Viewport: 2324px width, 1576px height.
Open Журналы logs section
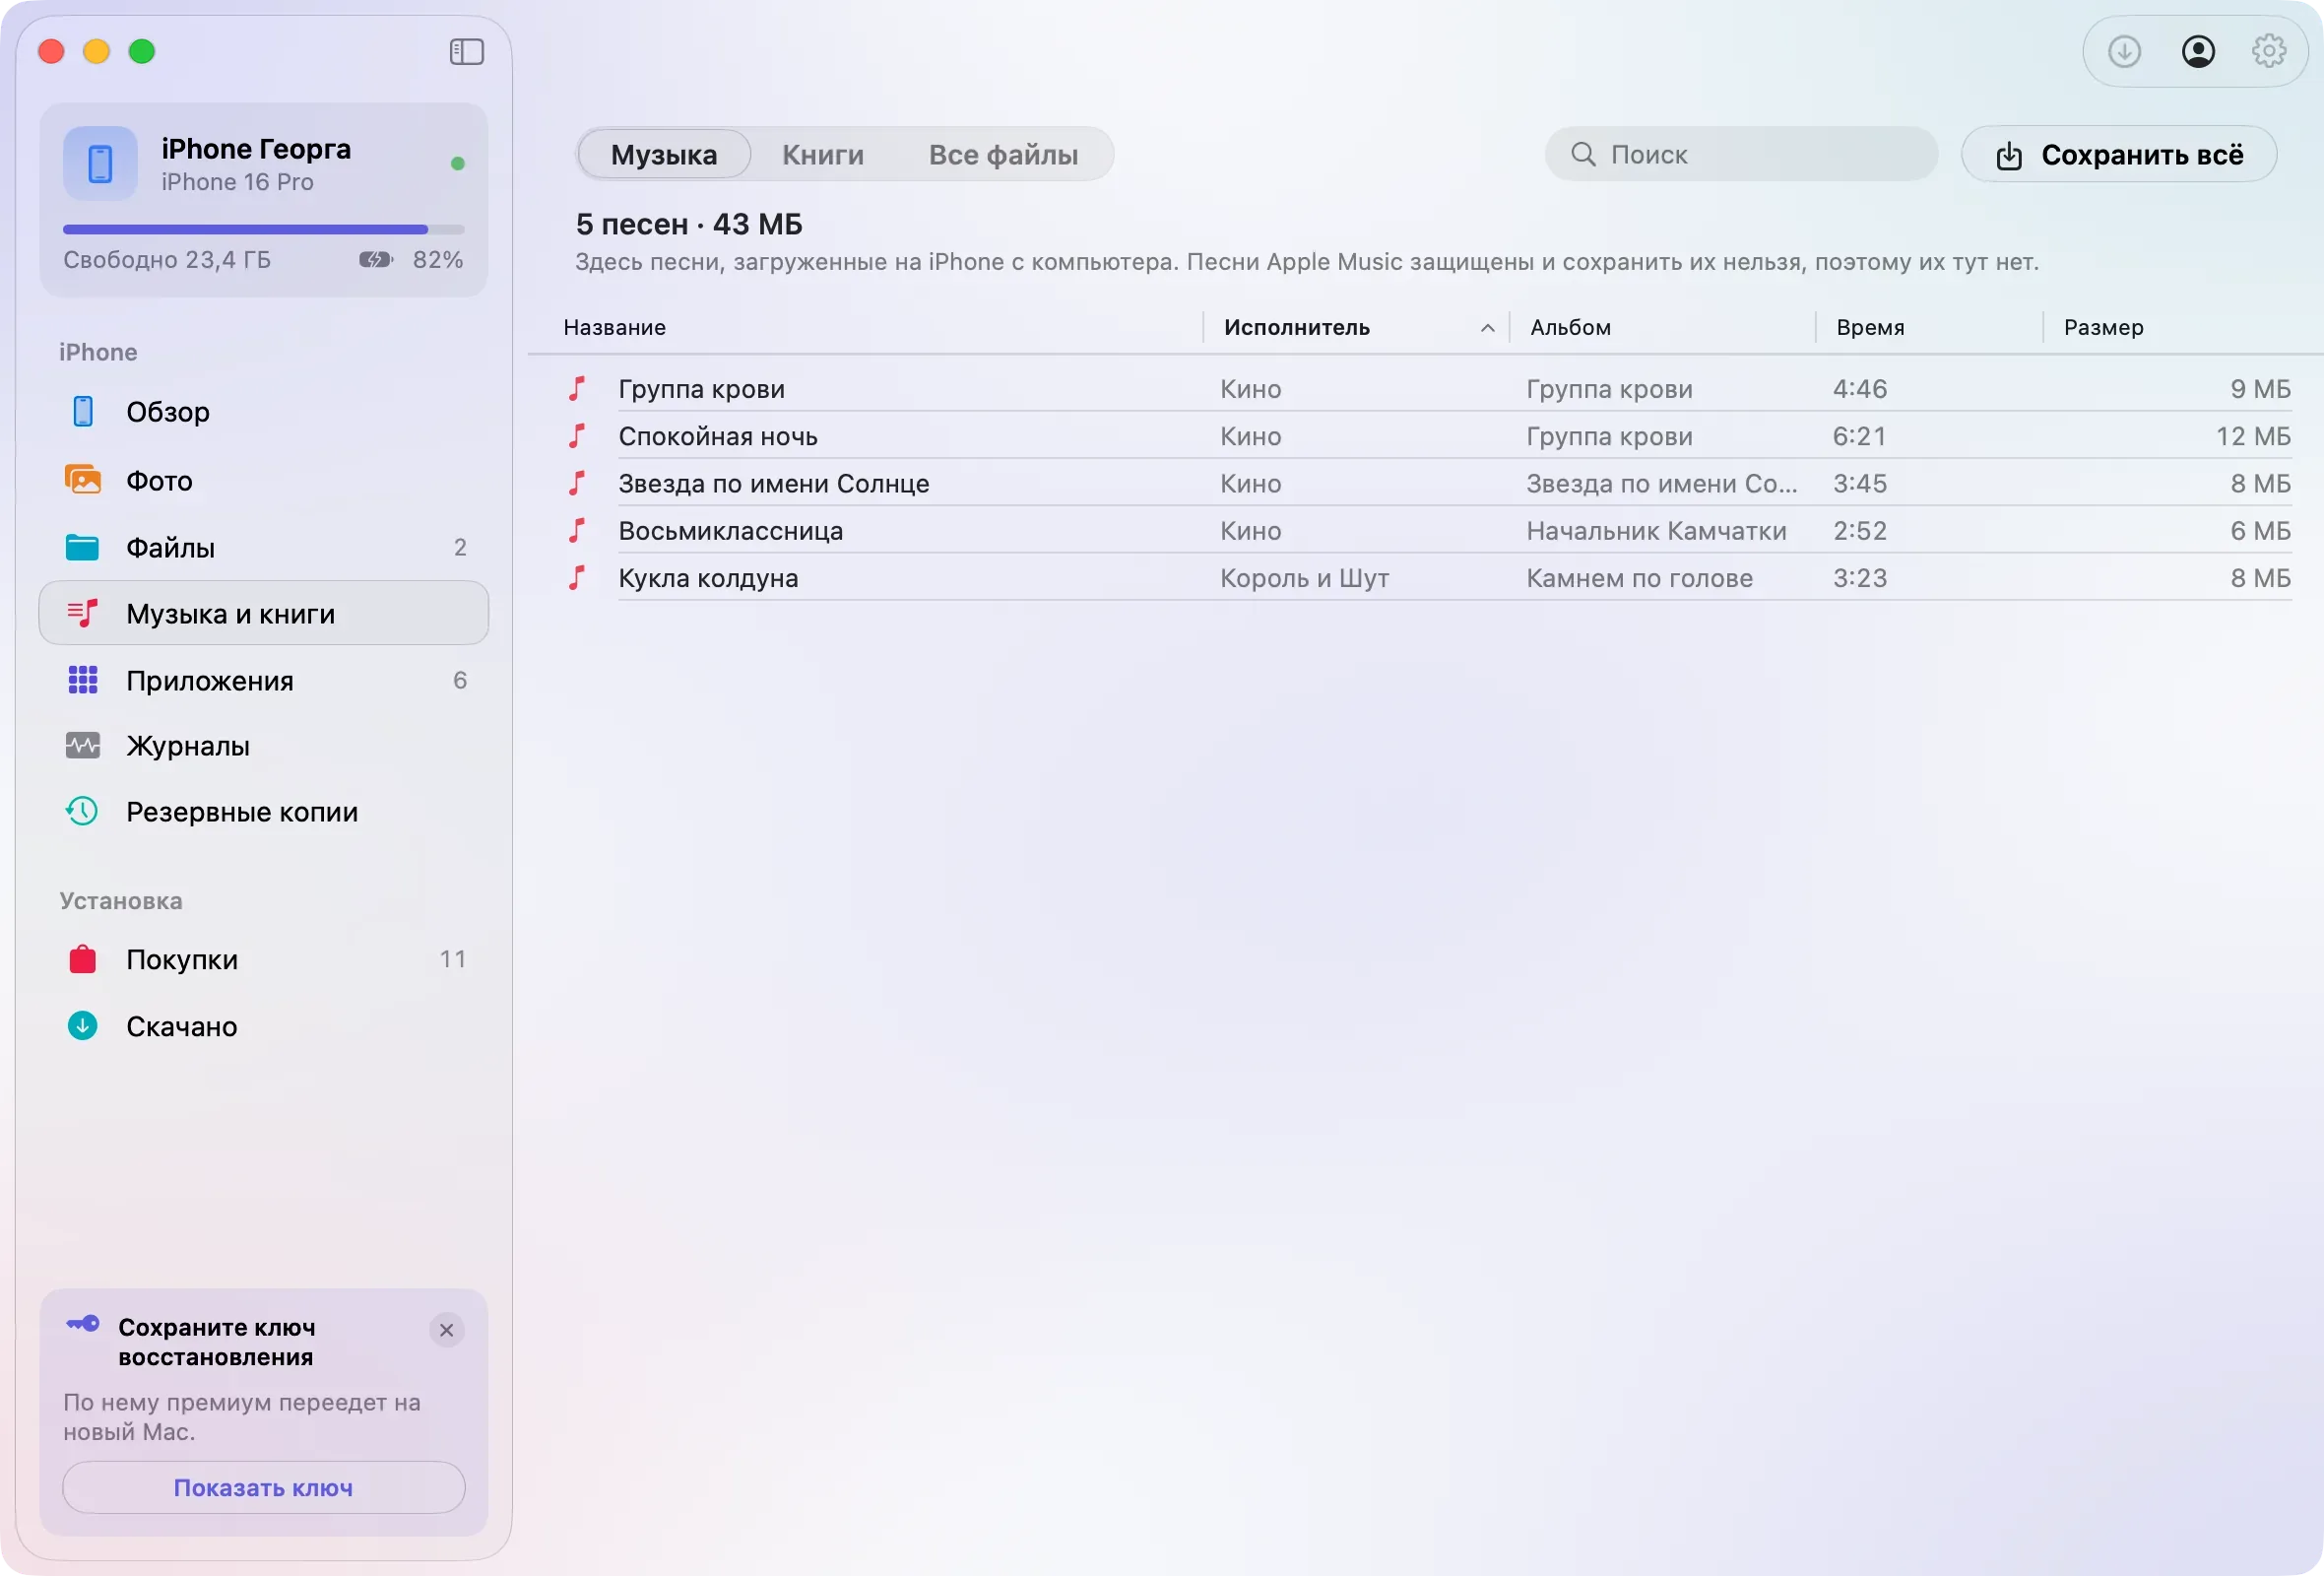pos(263,746)
